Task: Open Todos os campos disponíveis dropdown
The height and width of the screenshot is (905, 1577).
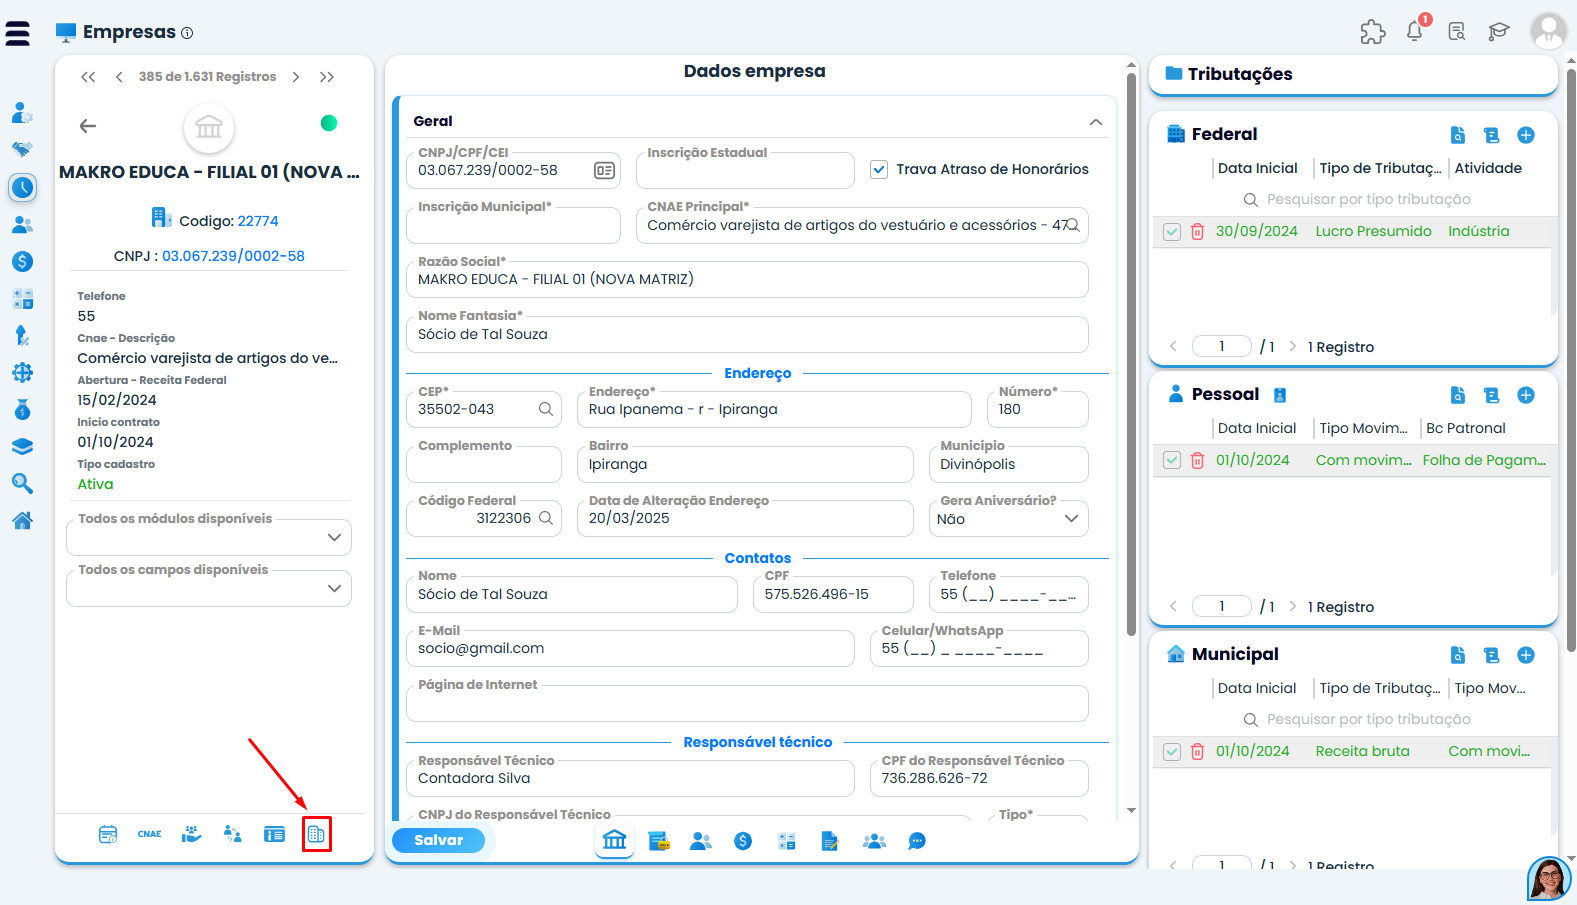Action: click(x=209, y=588)
